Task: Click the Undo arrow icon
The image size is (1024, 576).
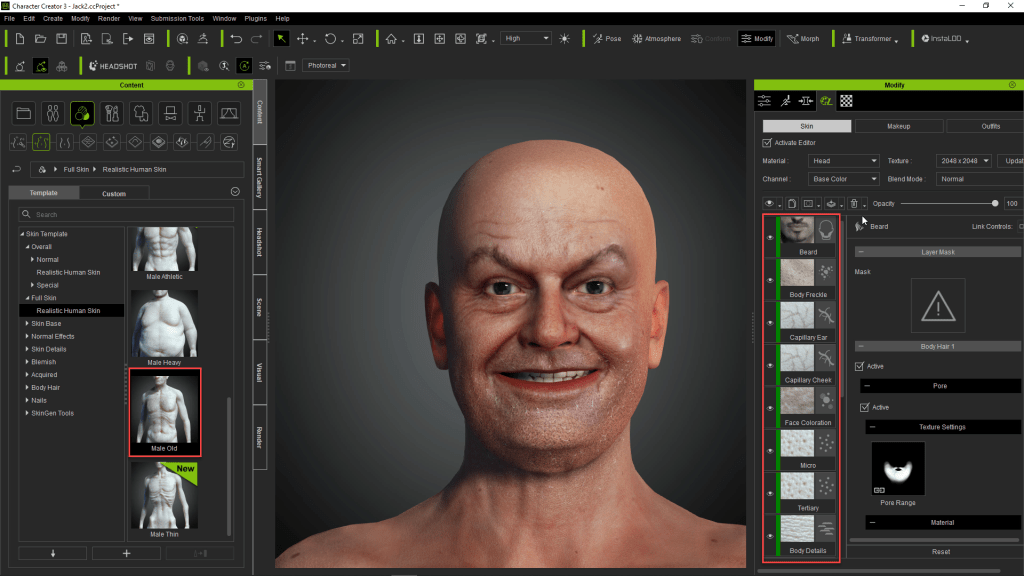Action: tap(236, 39)
